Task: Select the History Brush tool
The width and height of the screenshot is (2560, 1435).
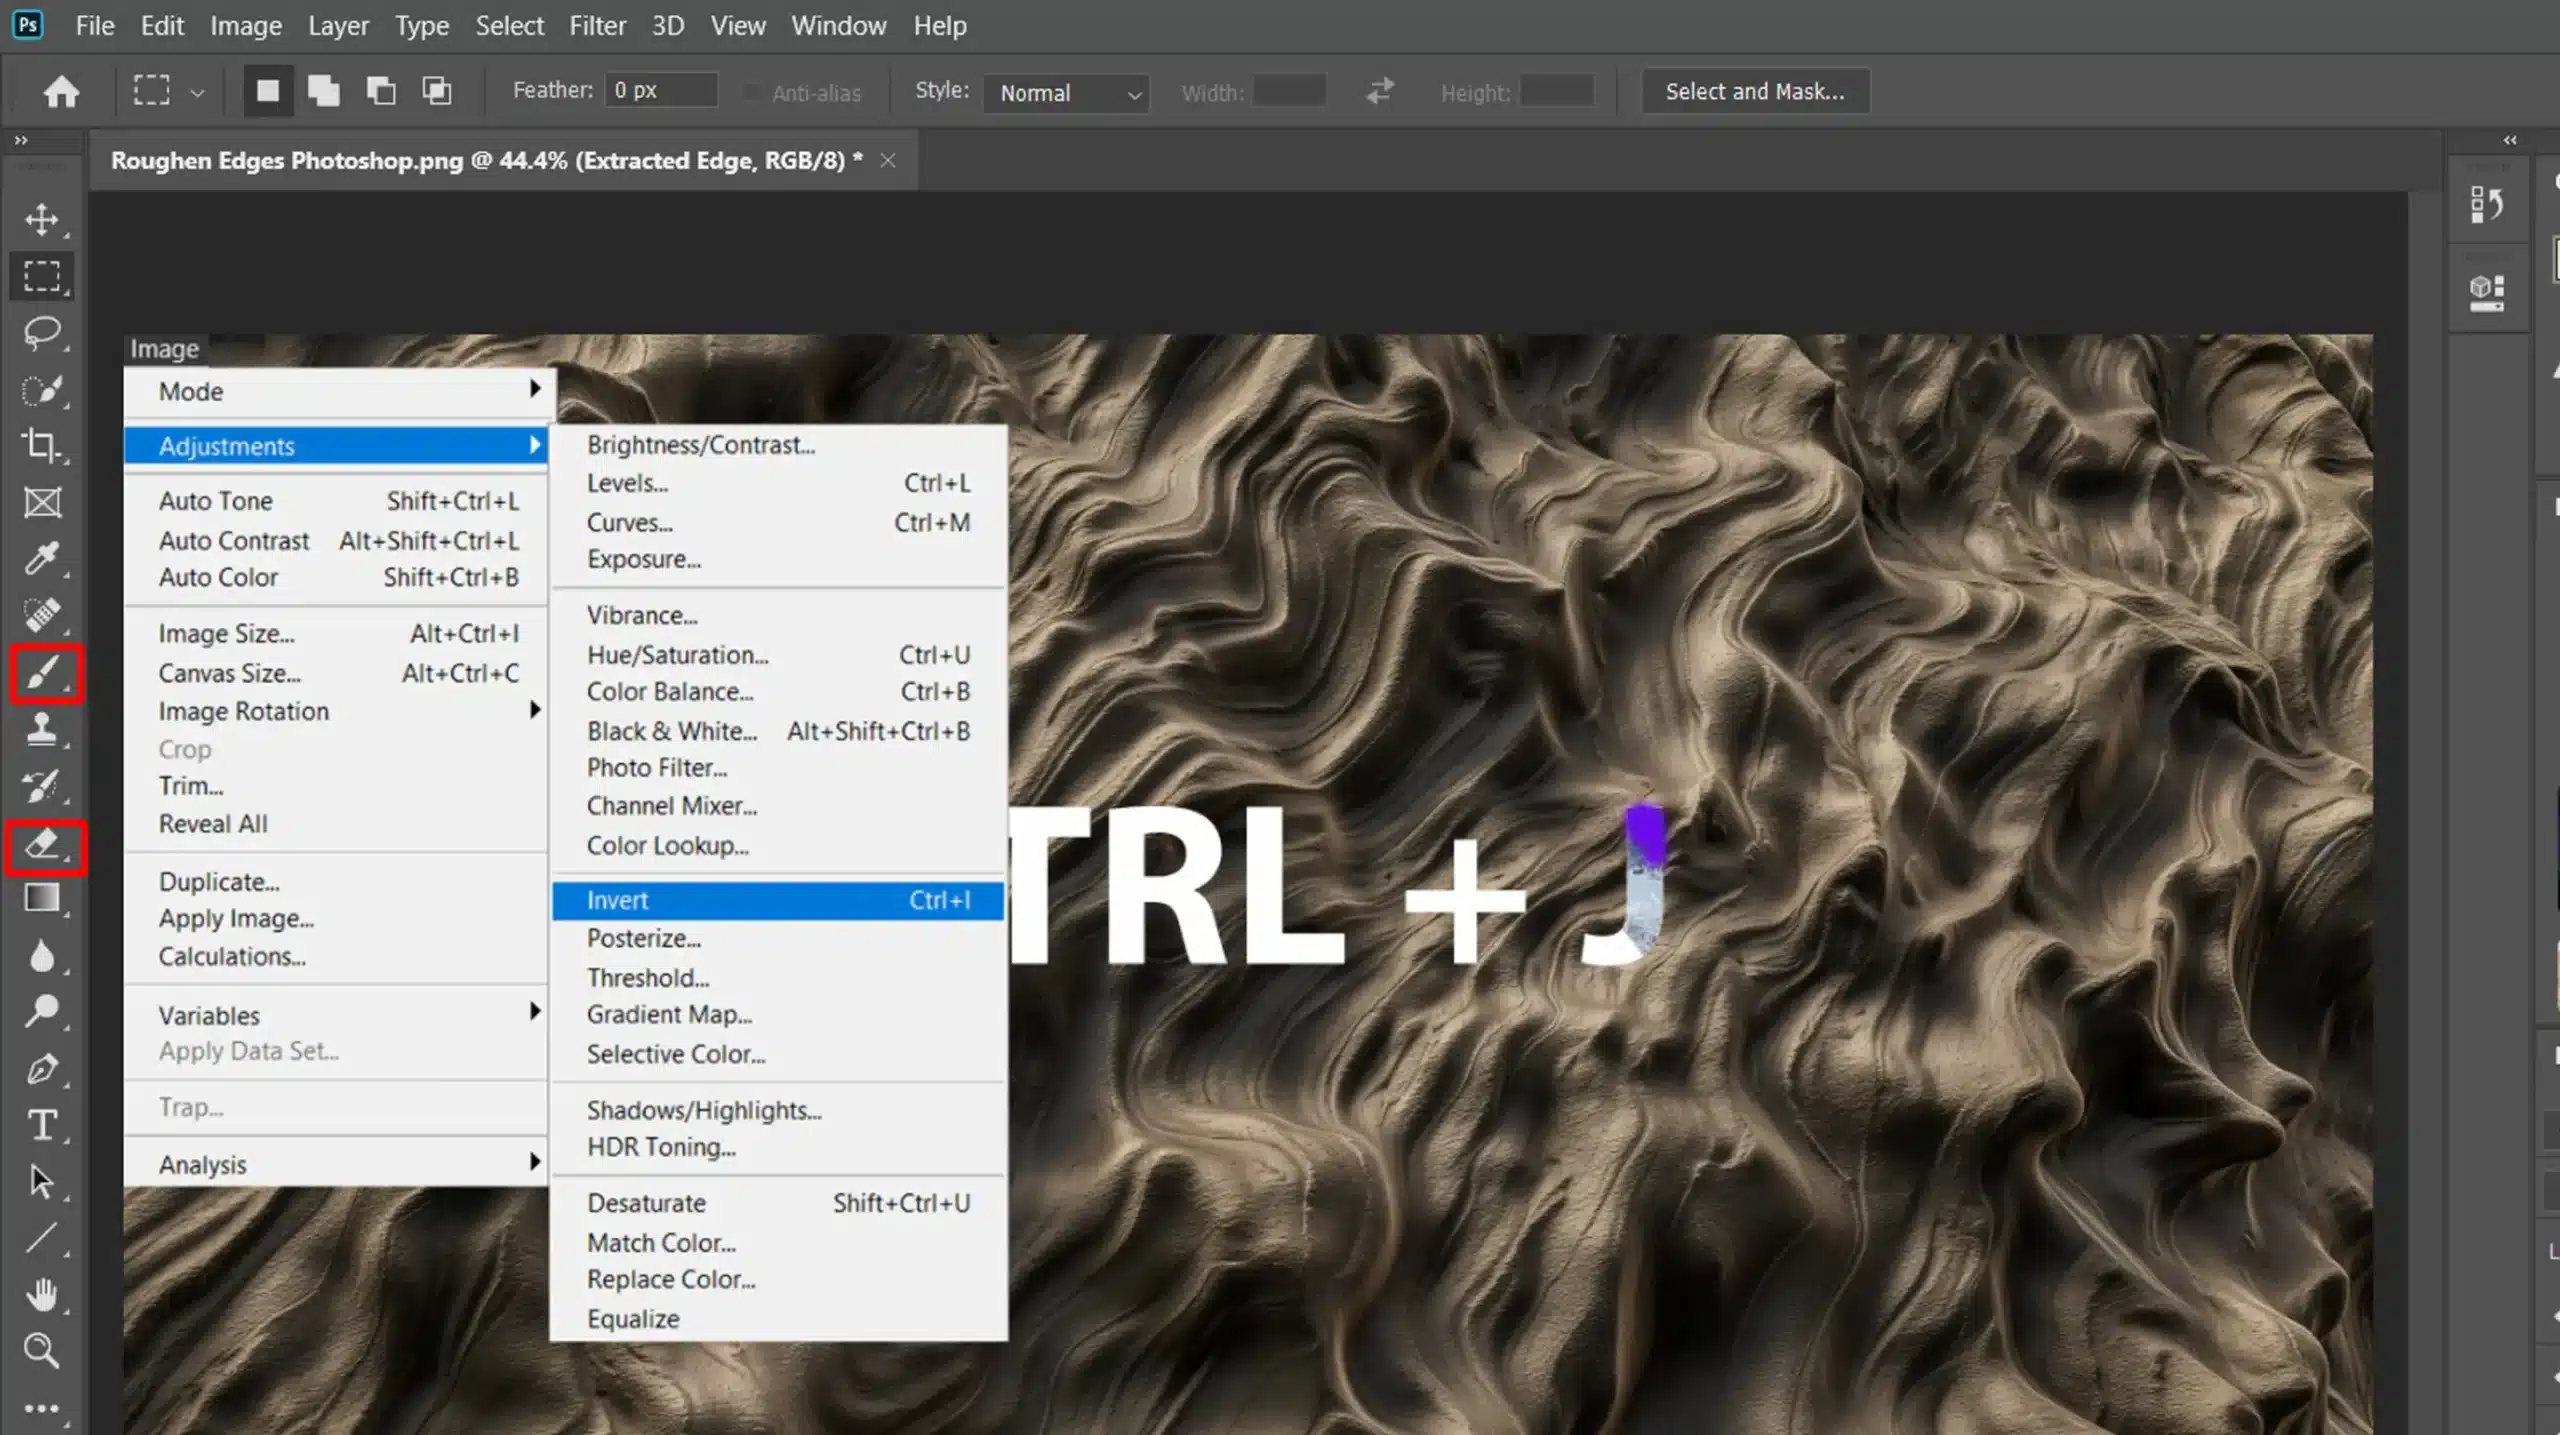Action: tap(42, 786)
